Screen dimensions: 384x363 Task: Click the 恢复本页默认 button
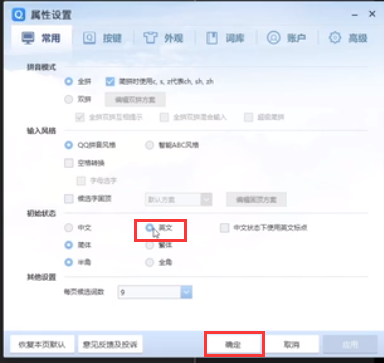42,344
